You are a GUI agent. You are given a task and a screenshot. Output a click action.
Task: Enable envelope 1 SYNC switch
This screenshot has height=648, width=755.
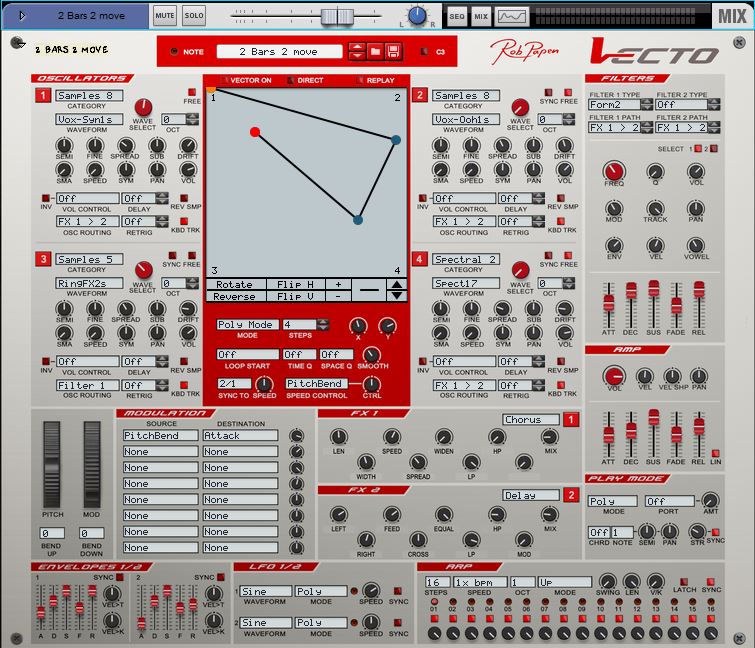pos(119,577)
